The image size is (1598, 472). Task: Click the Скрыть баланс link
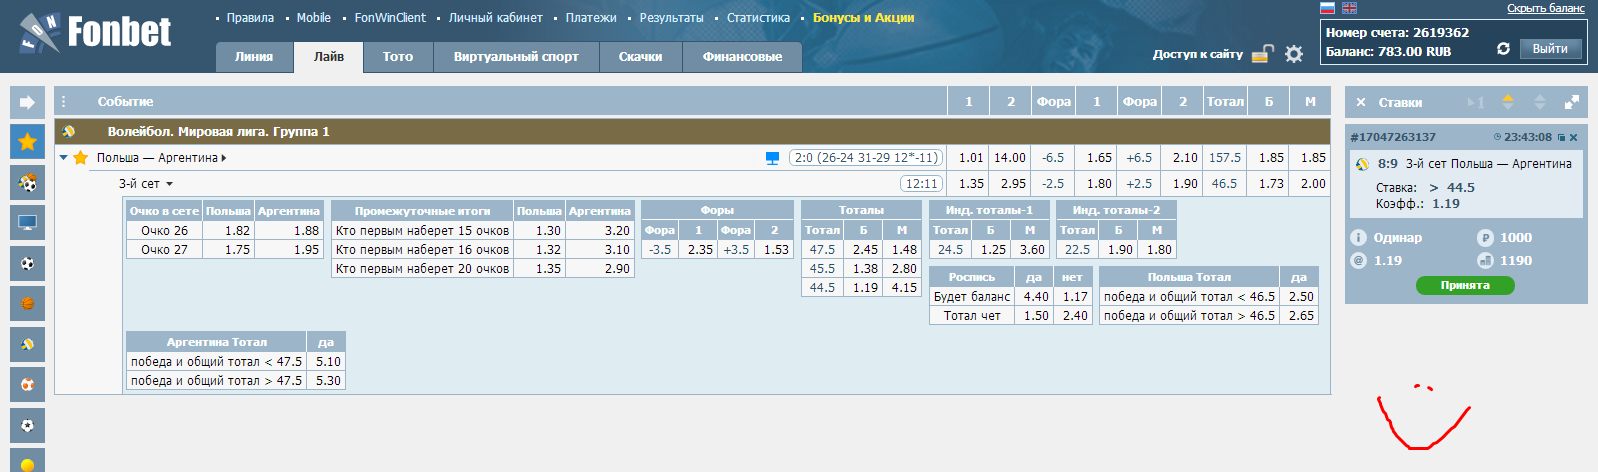coord(1546,8)
